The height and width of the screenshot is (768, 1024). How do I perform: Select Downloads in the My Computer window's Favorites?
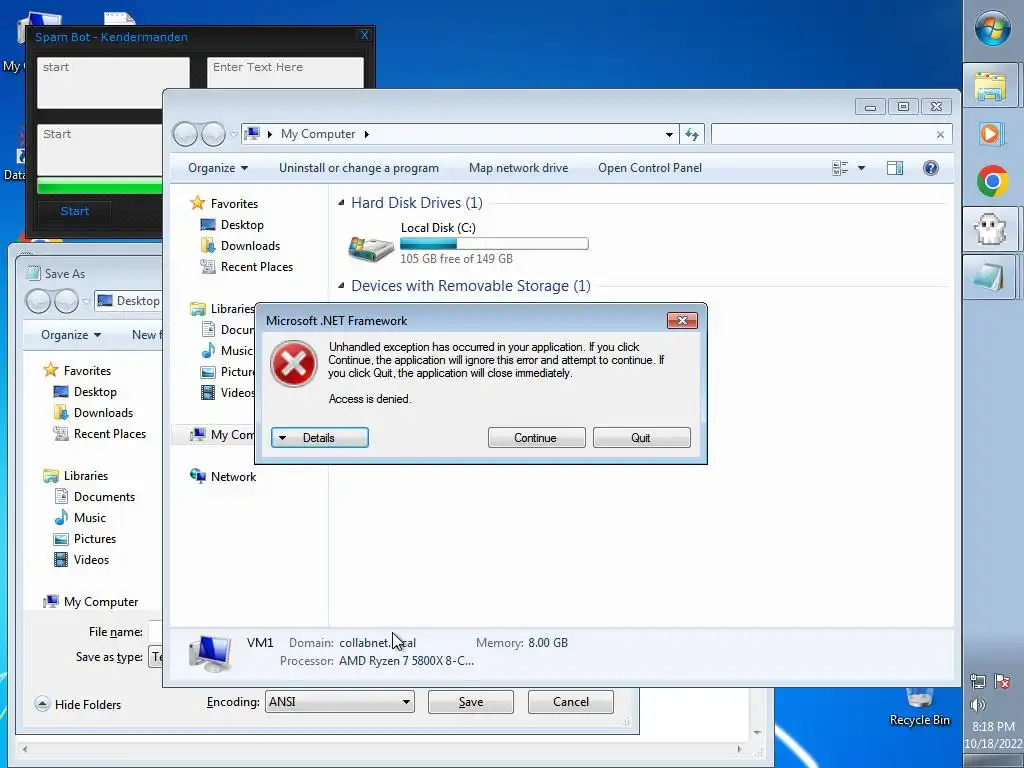(x=250, y=246)
